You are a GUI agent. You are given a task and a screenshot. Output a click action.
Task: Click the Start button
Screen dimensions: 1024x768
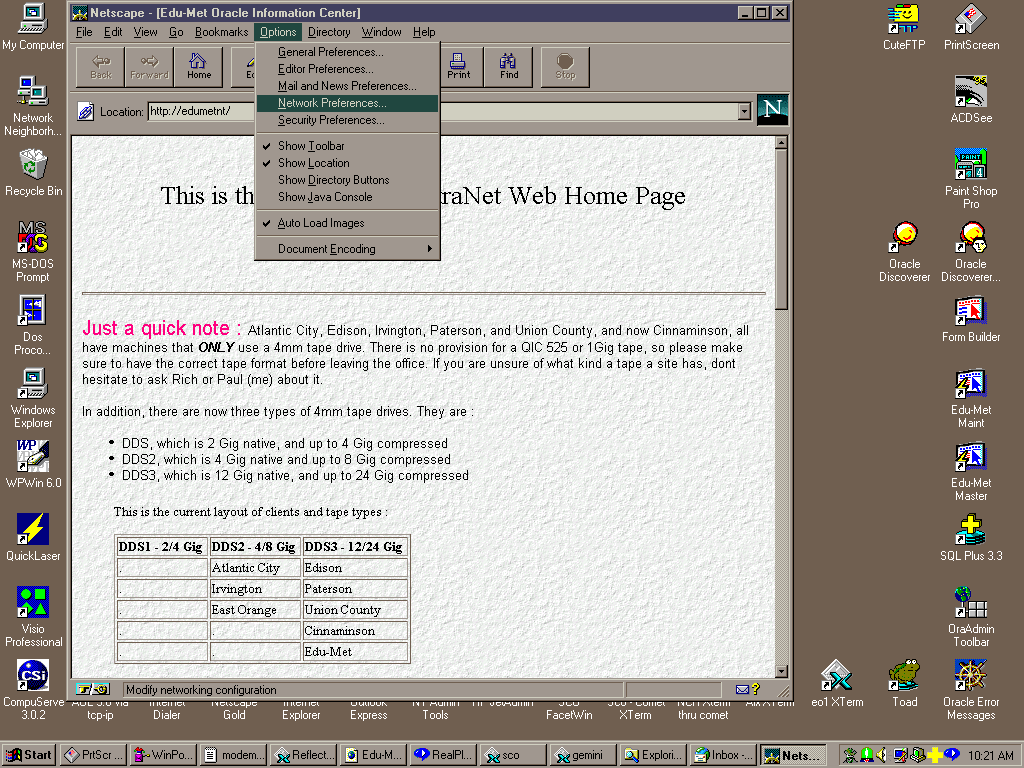coord(29,755)
